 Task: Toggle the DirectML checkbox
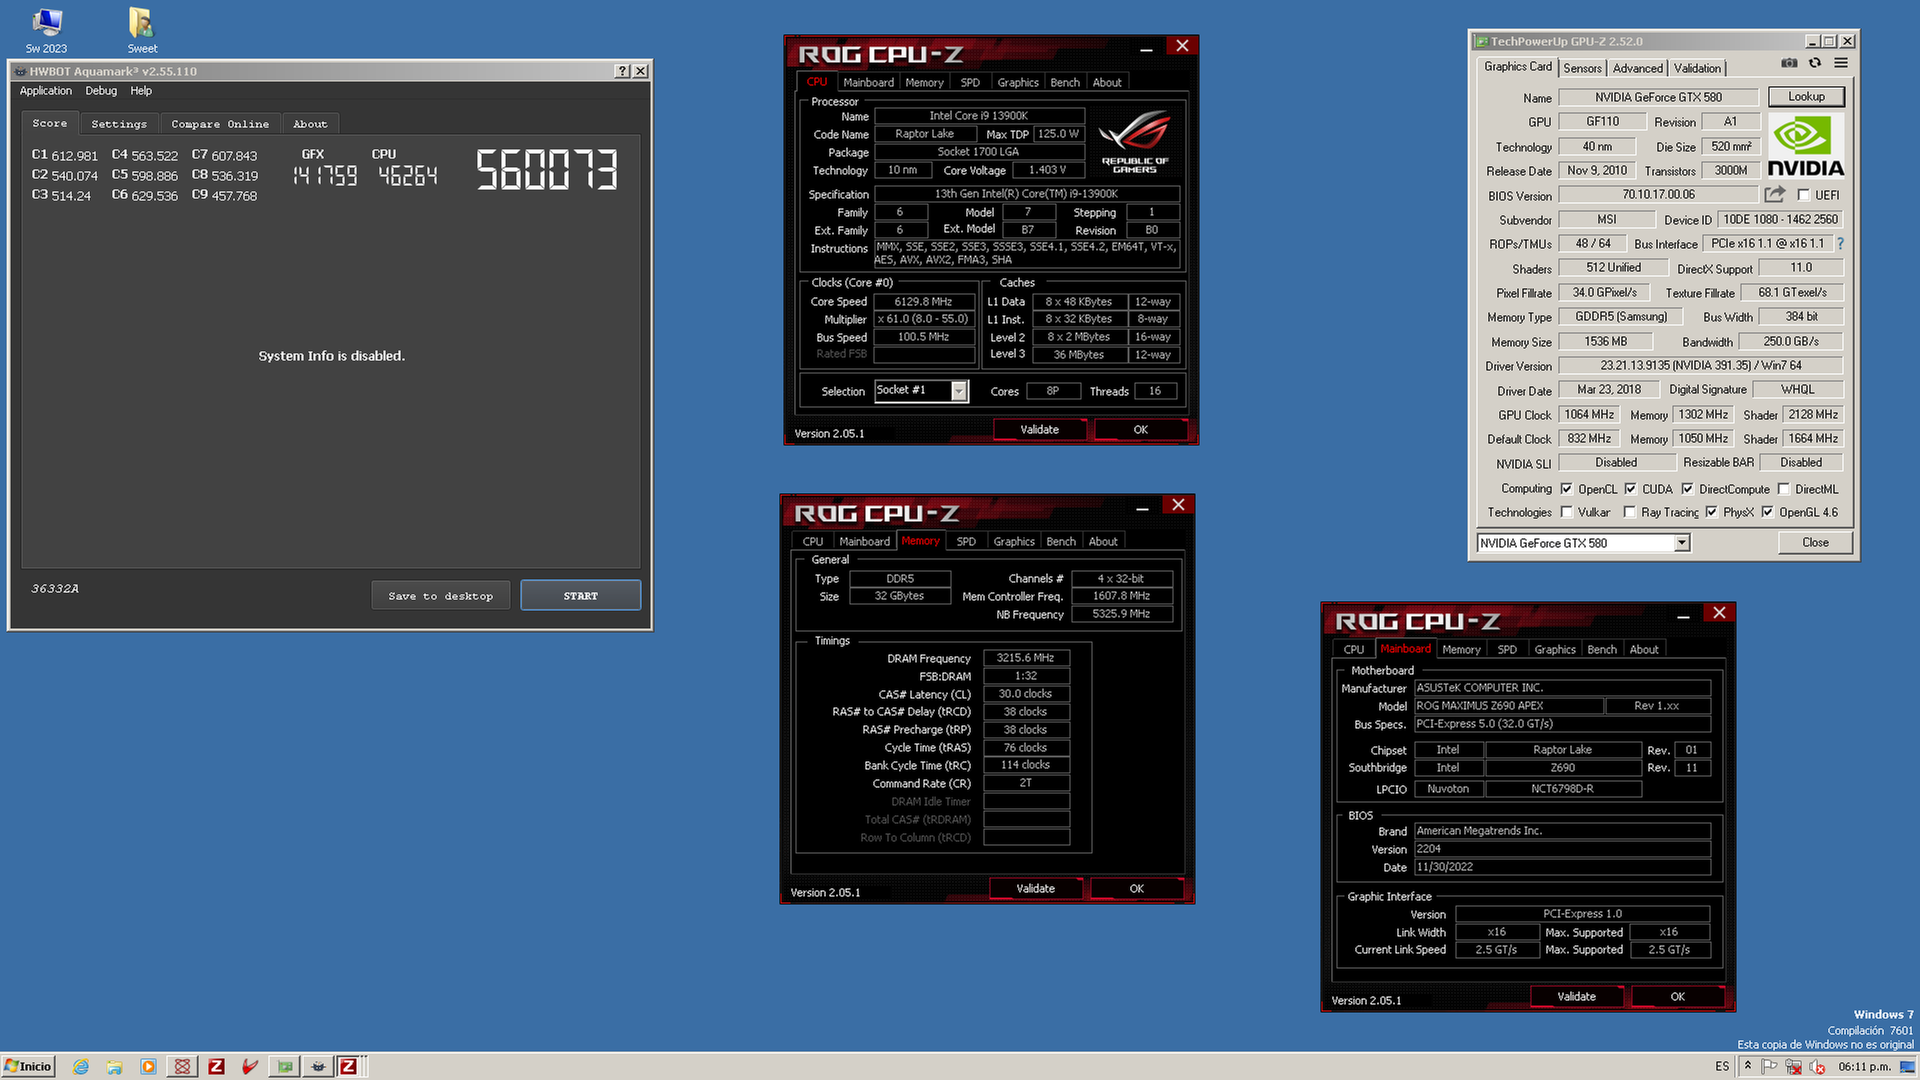point(1784,489)
